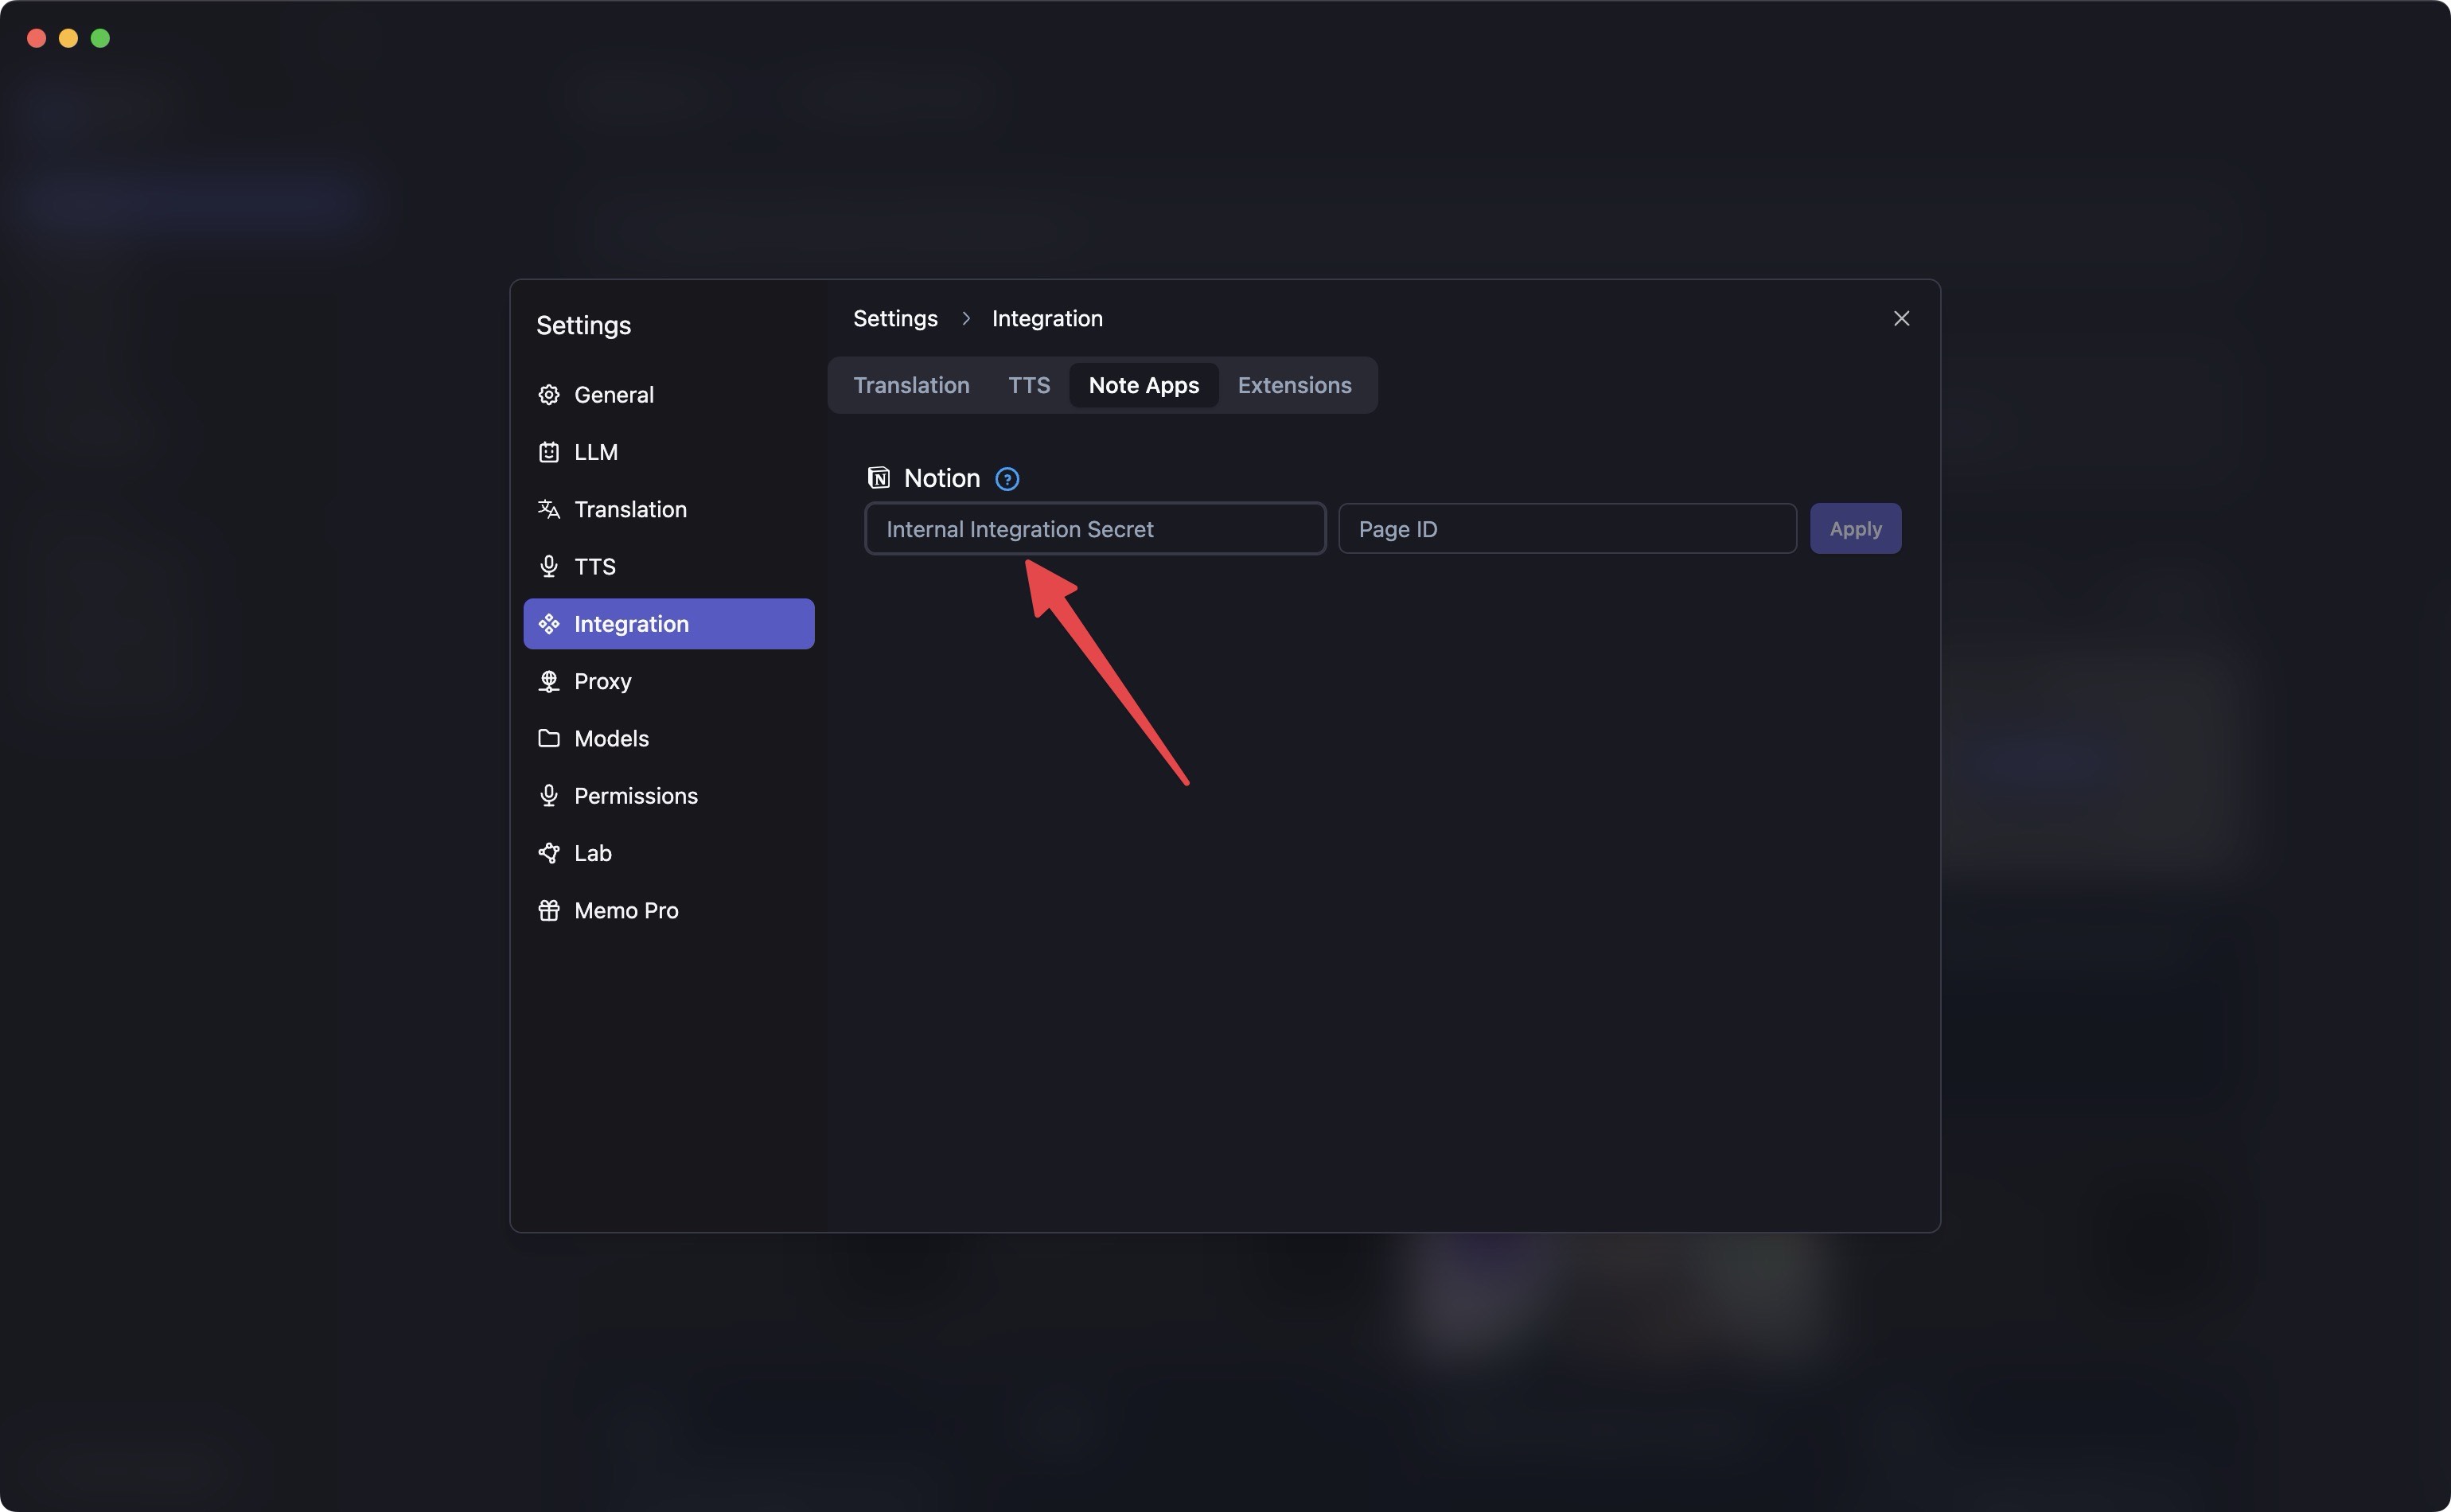The height and width of the screenshot is (1512, 2451).
Task: Select the Integration sidebar item
Action: click(668, 624)
